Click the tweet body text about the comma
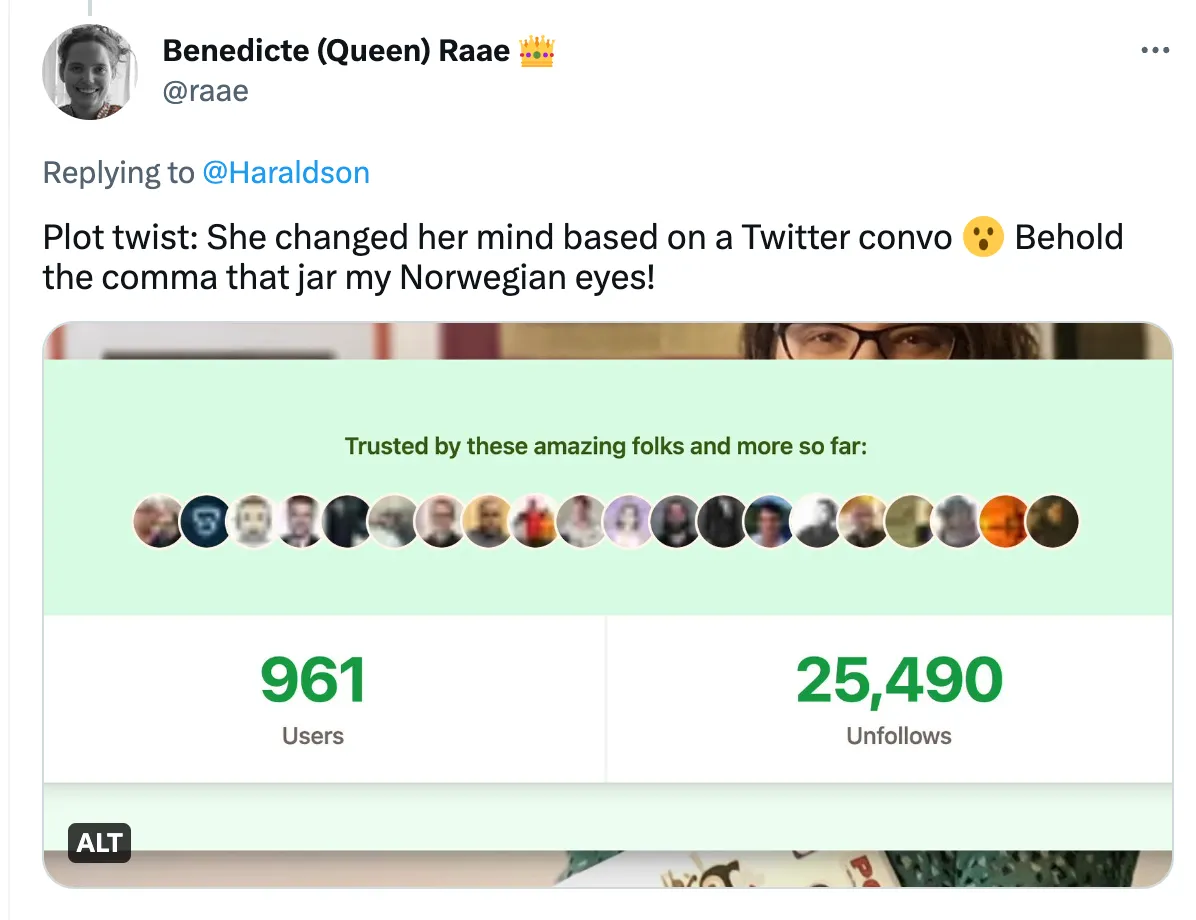 coord(400,257)
